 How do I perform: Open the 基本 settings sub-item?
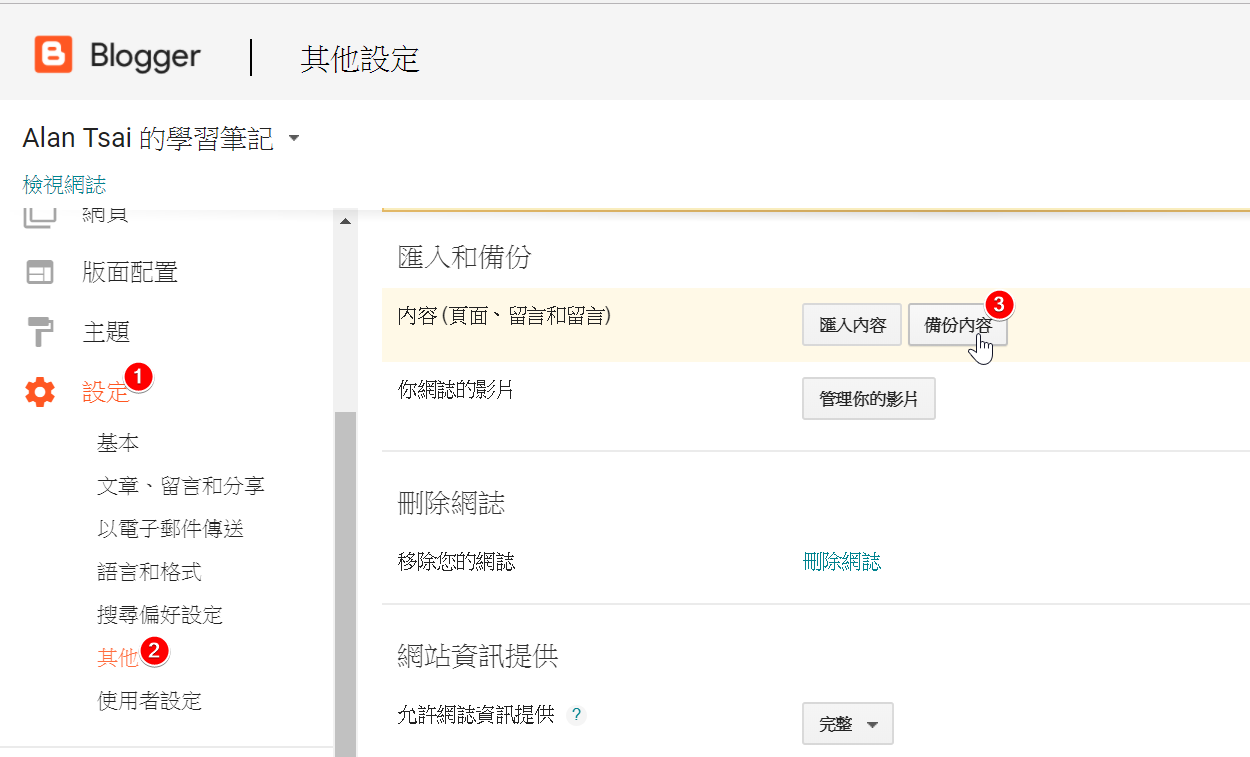click(x=118, y=443)
